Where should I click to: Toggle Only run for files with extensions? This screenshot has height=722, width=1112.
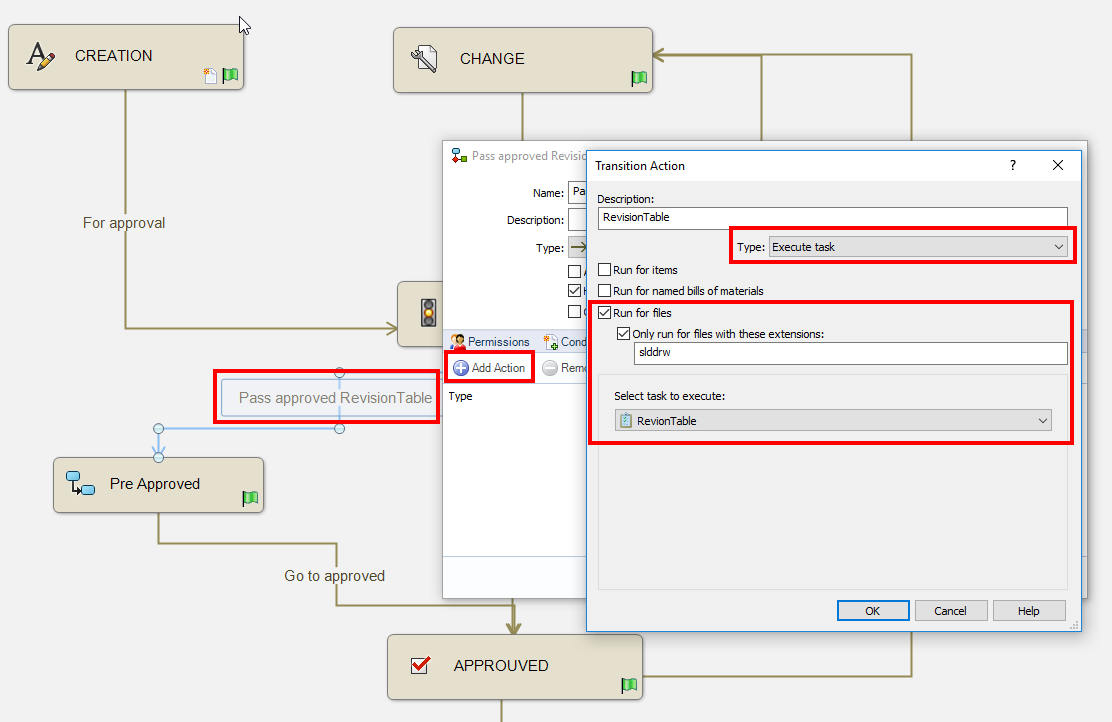pyautogui.click(x=624, y=333)
